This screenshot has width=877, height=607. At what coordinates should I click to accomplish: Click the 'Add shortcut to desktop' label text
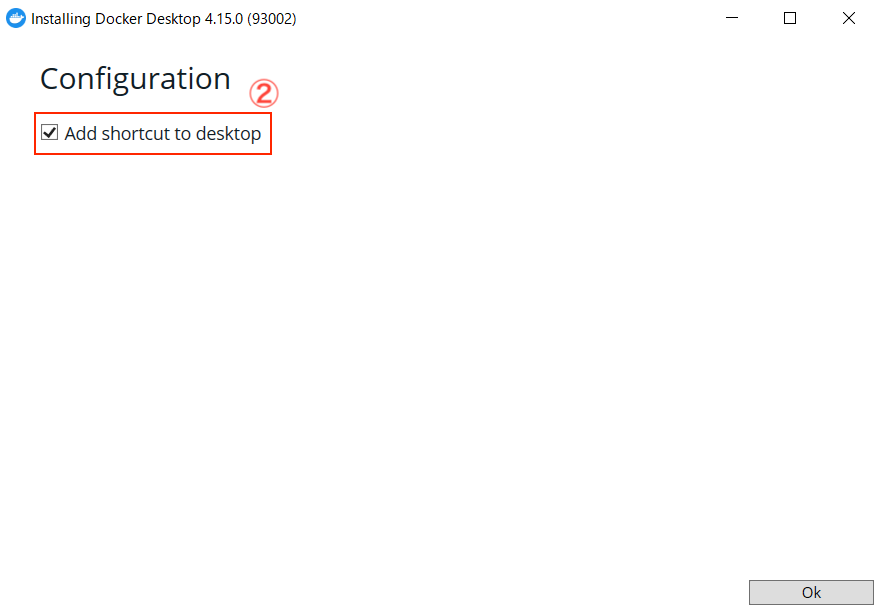(163, 134)
